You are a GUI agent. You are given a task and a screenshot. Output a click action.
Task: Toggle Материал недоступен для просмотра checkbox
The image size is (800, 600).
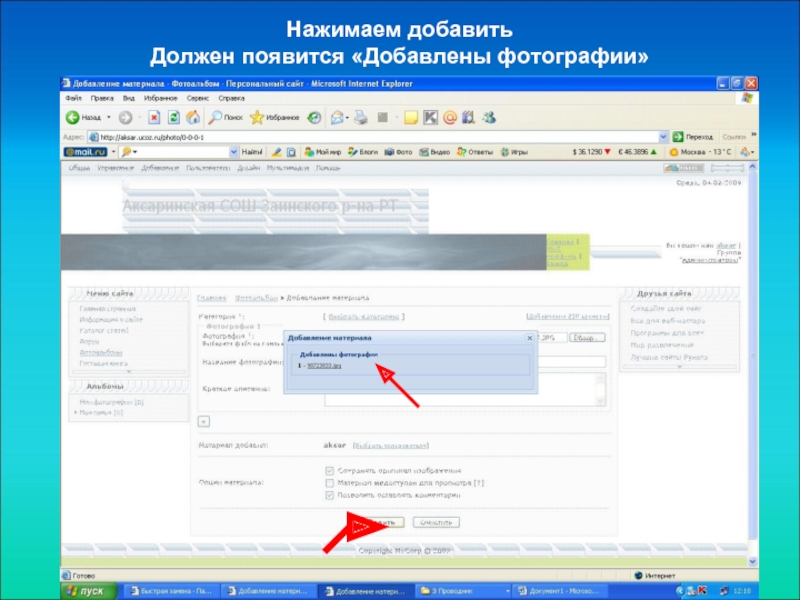[x=330, y=483]
